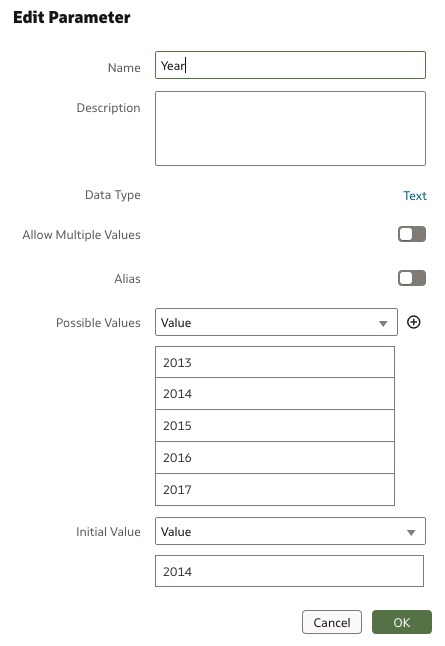This screenshot has height=646, width=445.
Task: Select the 2014 possible value row
Action: click(275, 394)
